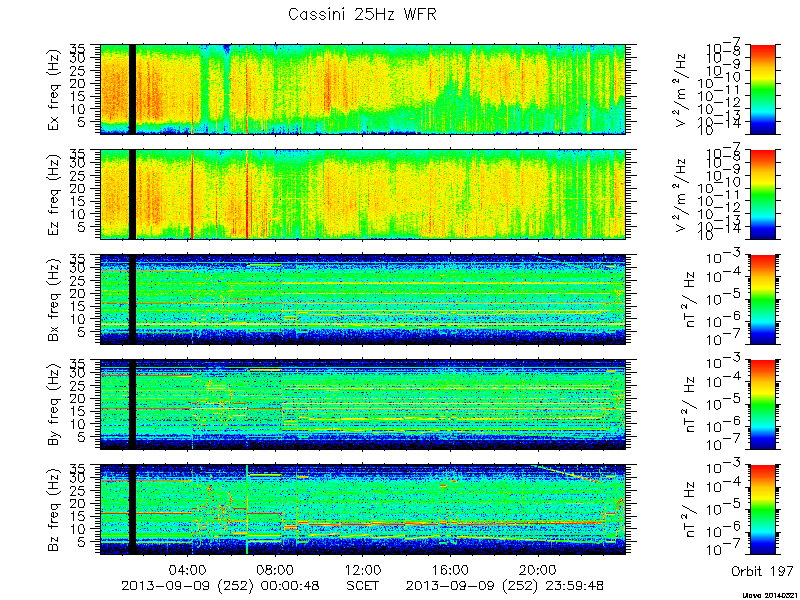800x600 pixels.
Task: Click the 08:00 time axis label
Action: (x=276, y=569)
